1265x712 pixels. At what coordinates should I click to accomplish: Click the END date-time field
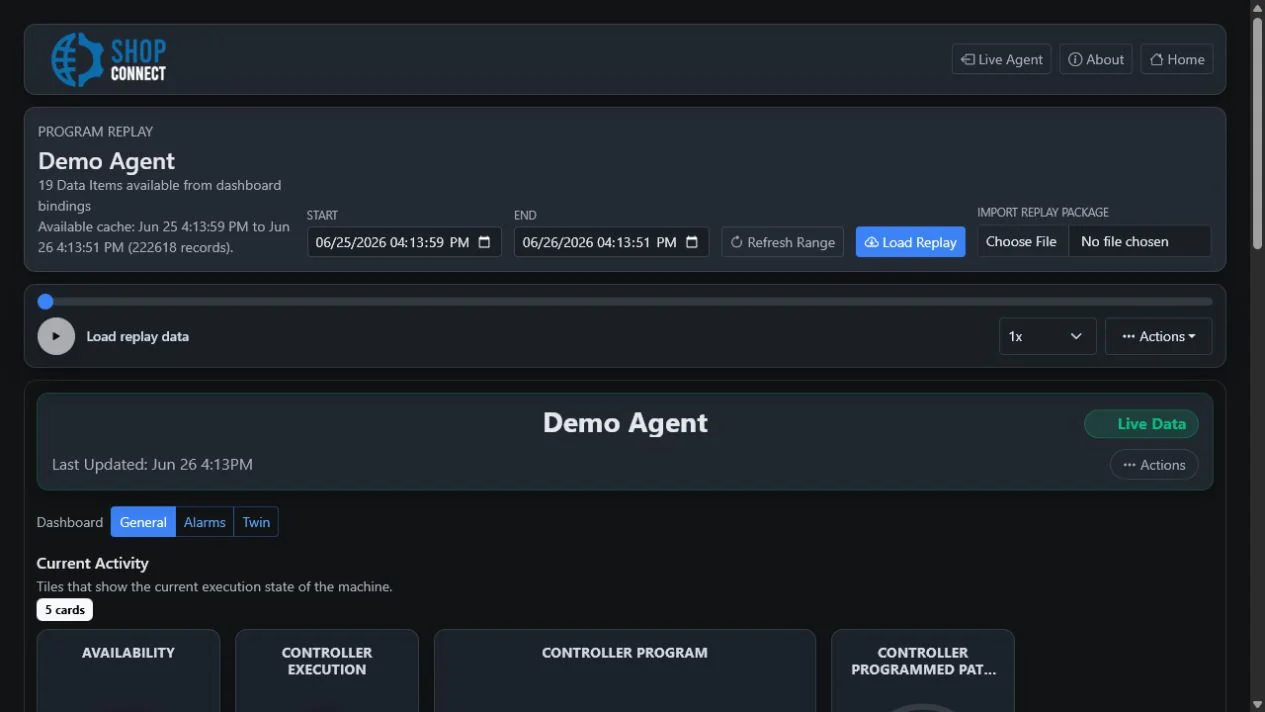(x=611, y=242)
